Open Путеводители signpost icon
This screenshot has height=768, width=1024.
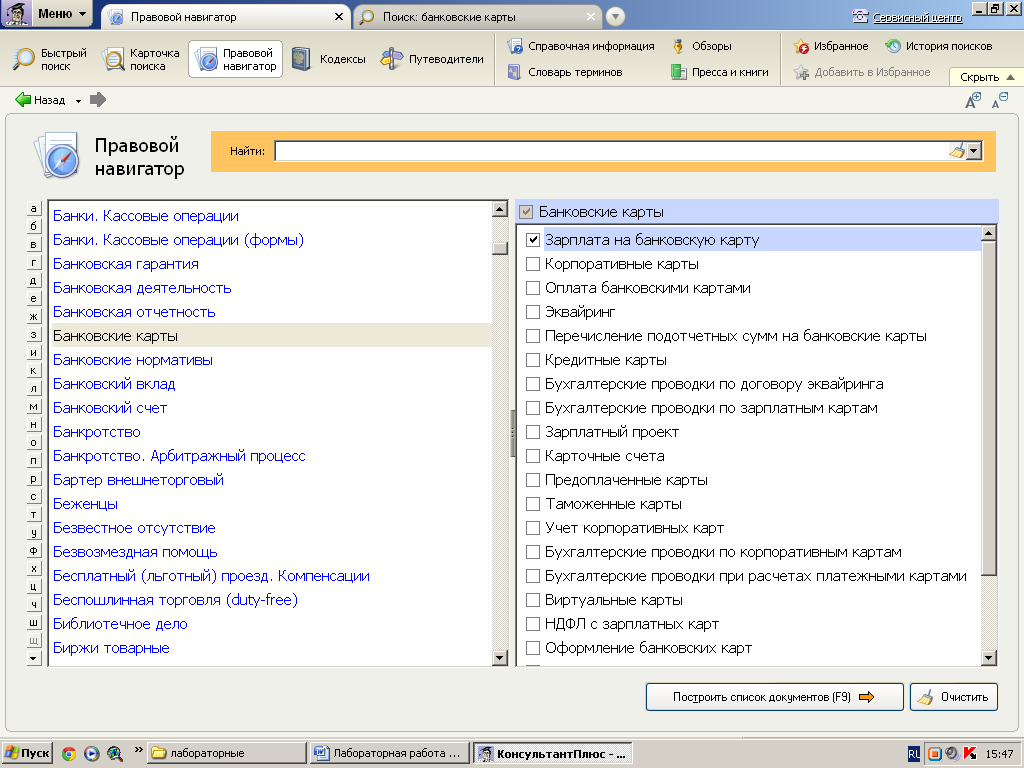(391, 59)
